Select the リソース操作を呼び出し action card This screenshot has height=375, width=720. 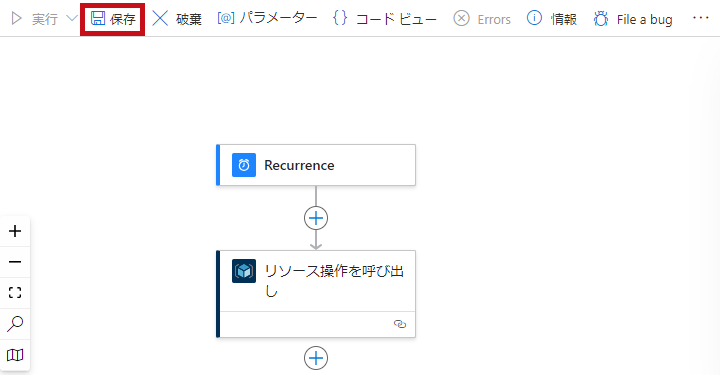[316, 294]
